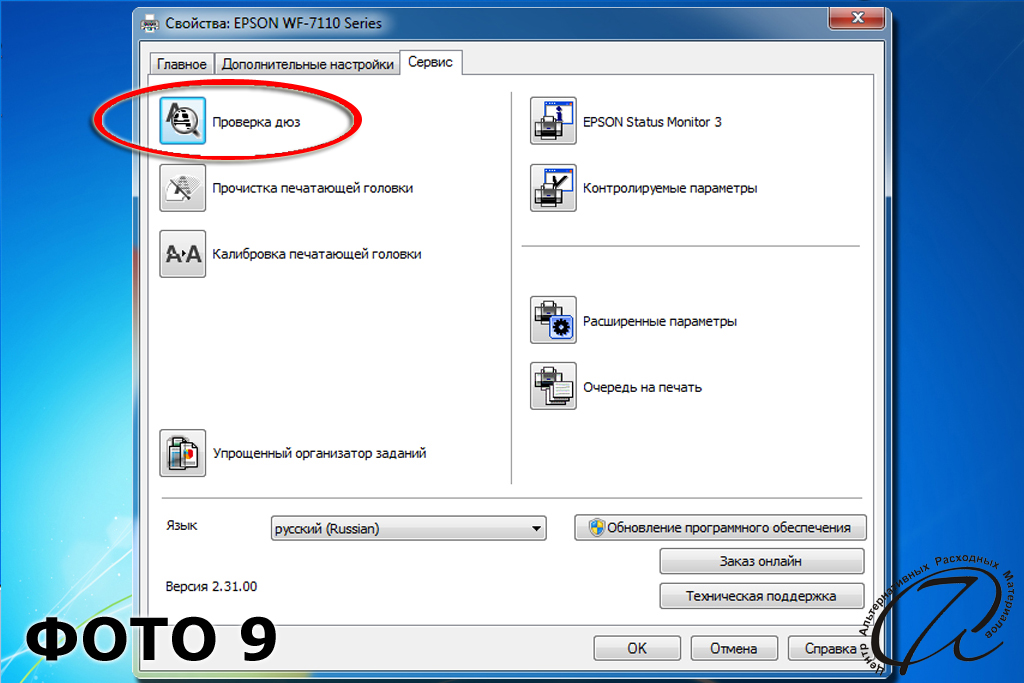Select the Сервис tab
This screenshot has width=1024, height=683.
[430, 62]
